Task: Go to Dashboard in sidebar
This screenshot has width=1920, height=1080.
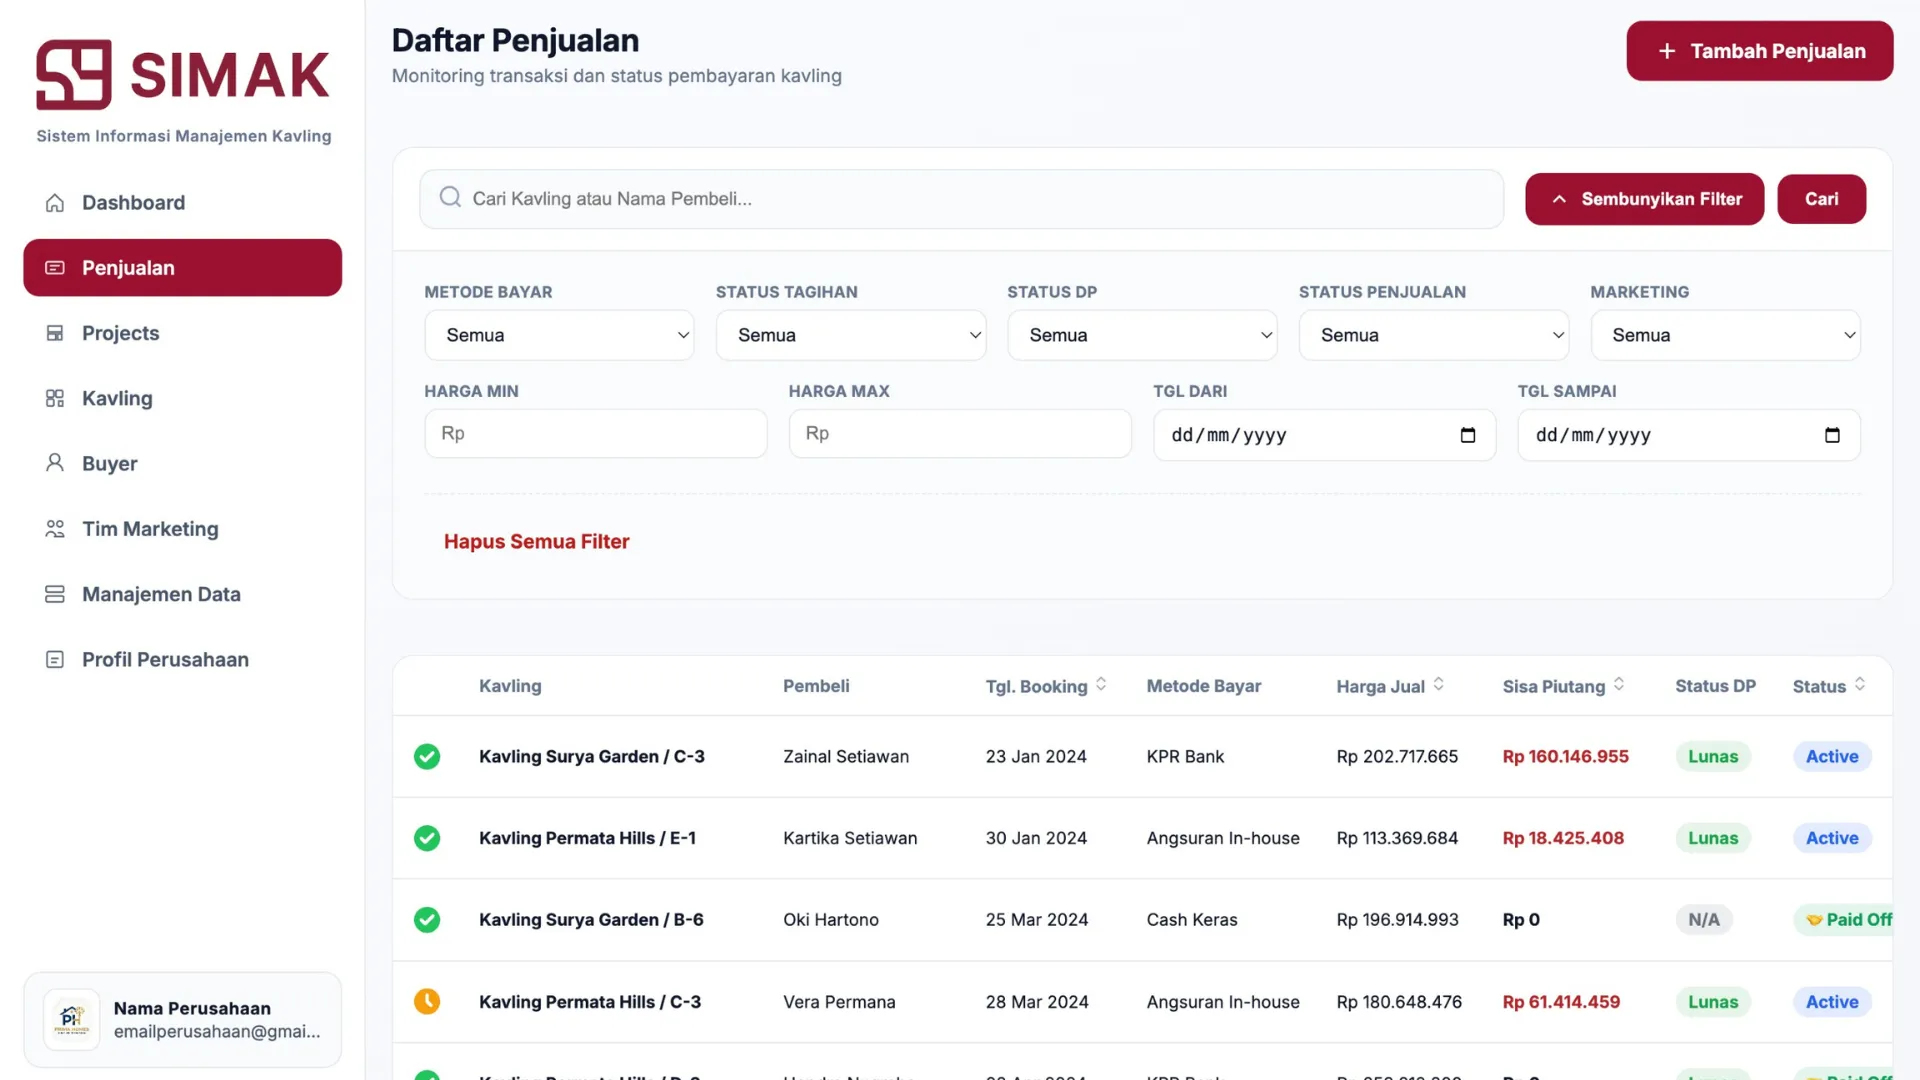Action: [133, 203]
